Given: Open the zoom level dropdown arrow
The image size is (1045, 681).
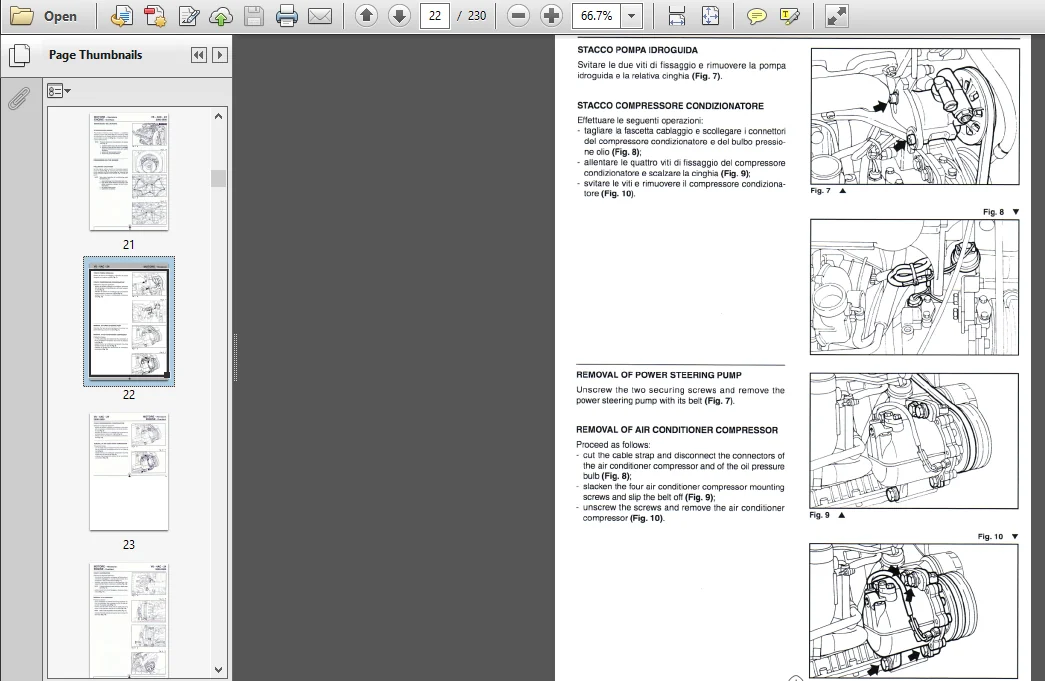Looking at the screenshot, I should [631, 16].
